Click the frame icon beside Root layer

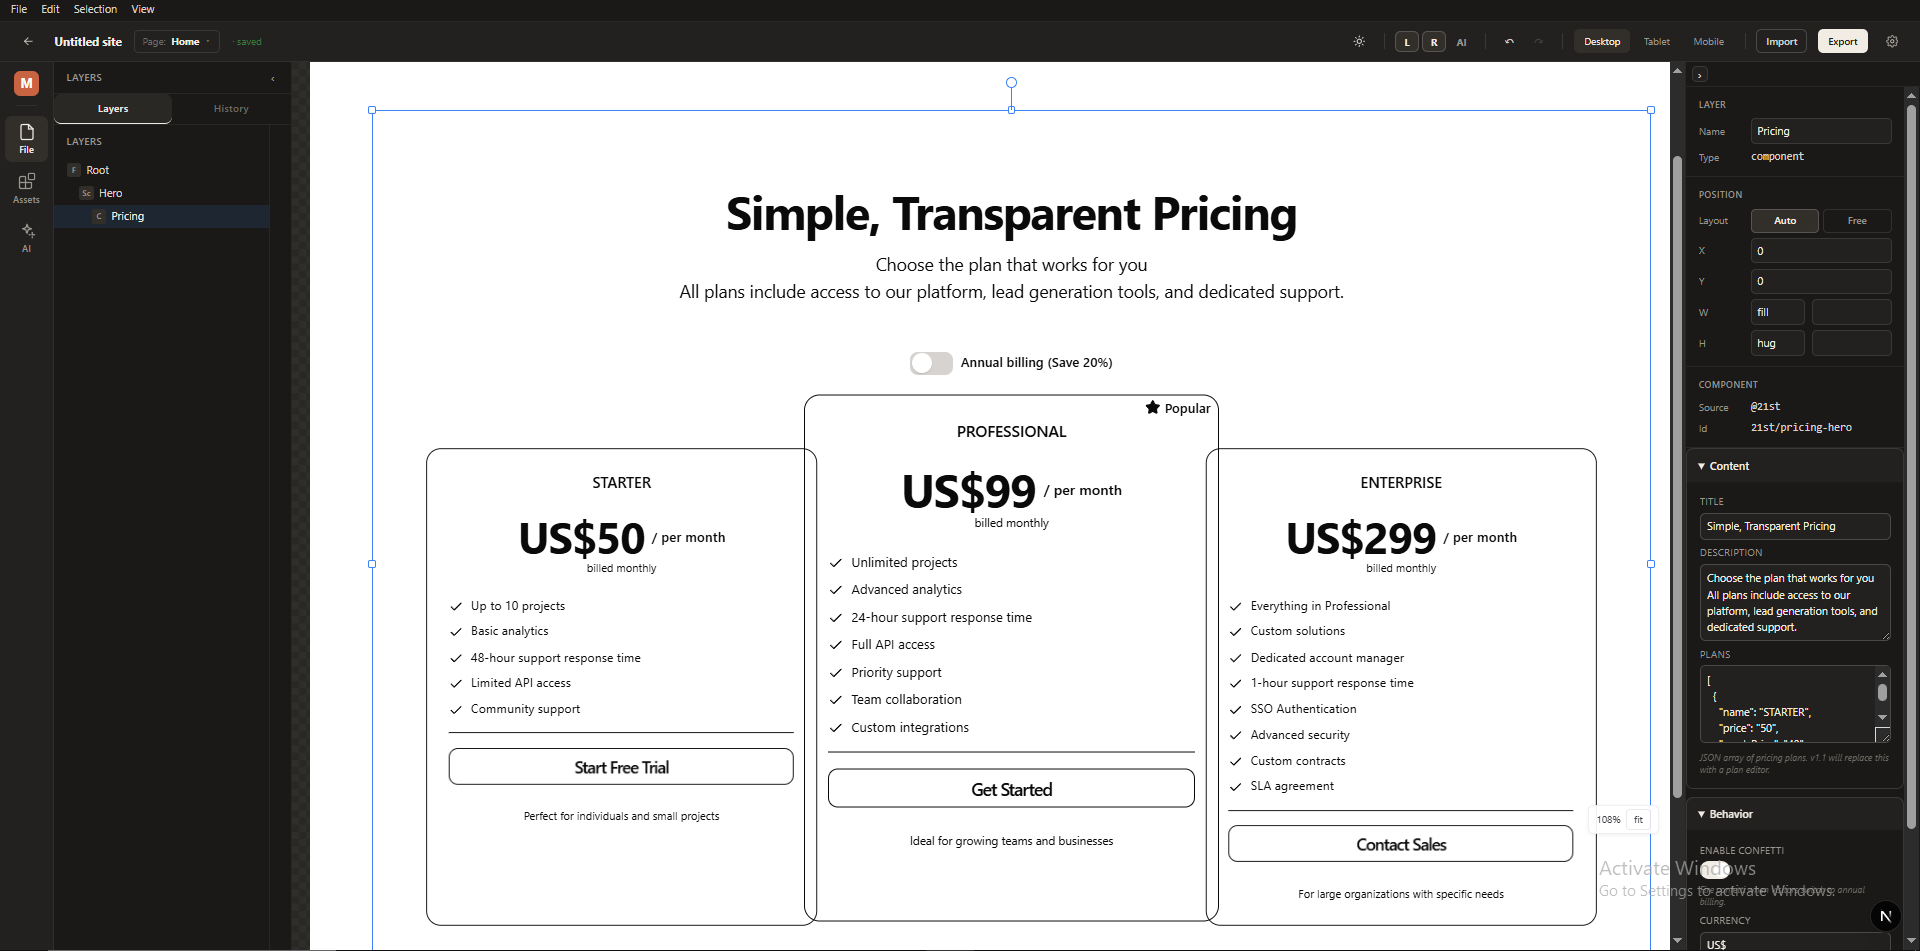(x=74, y=170)
